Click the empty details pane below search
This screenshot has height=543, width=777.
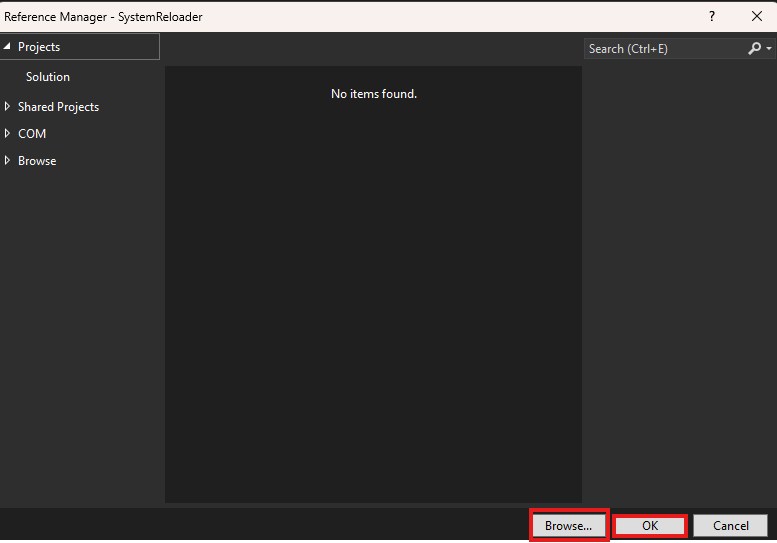tap(678, 280)
